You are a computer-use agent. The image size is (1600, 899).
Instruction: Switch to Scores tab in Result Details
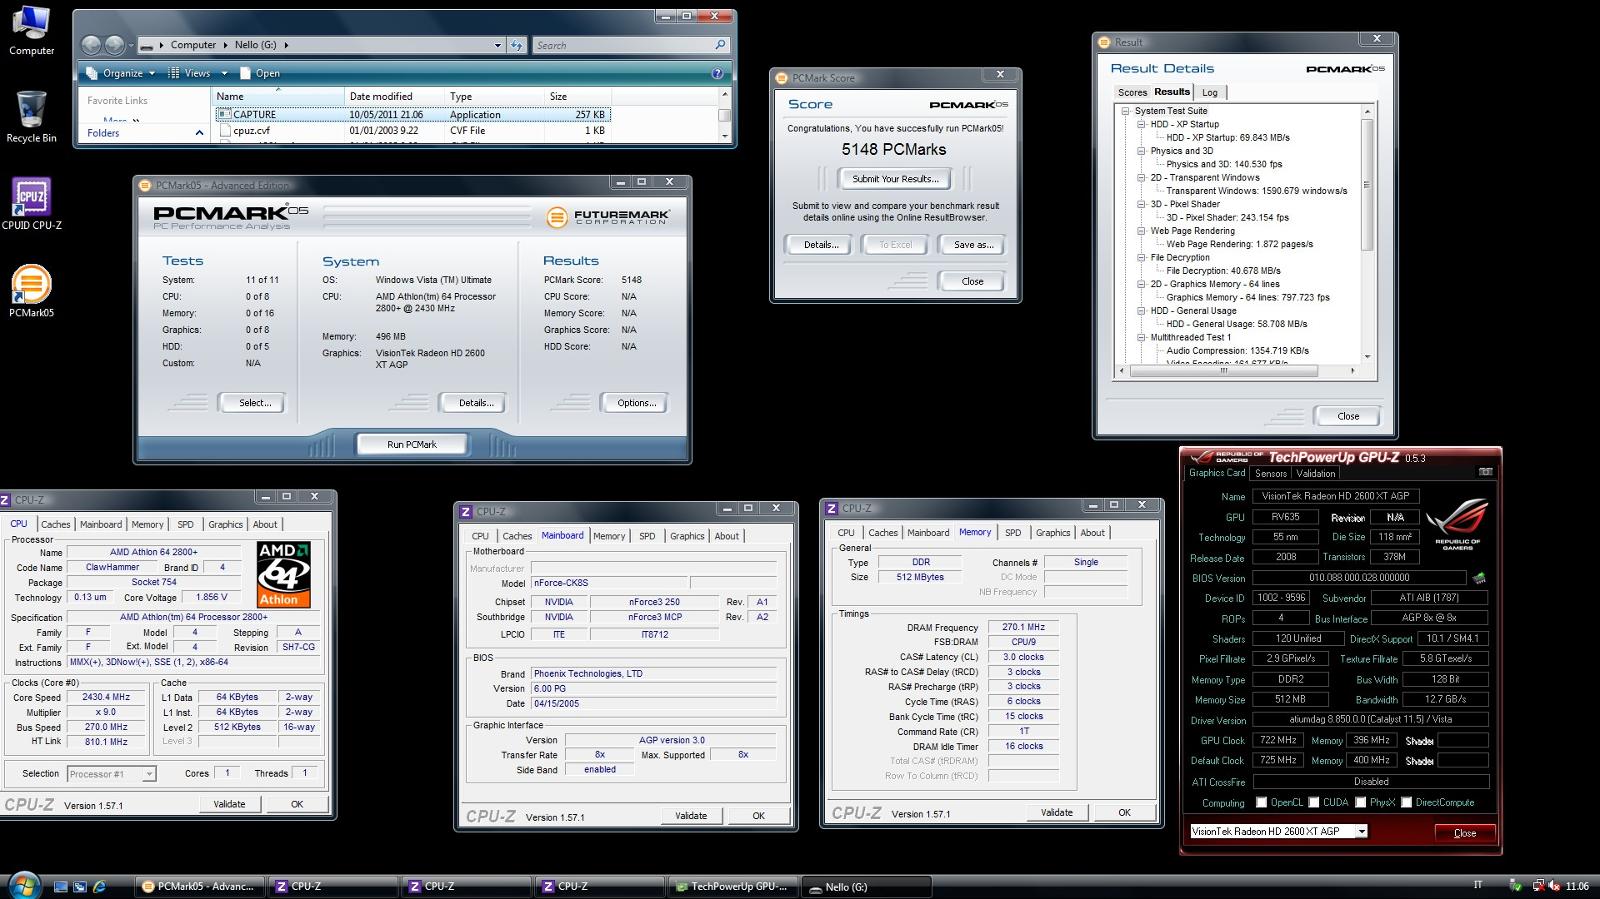1132,92
